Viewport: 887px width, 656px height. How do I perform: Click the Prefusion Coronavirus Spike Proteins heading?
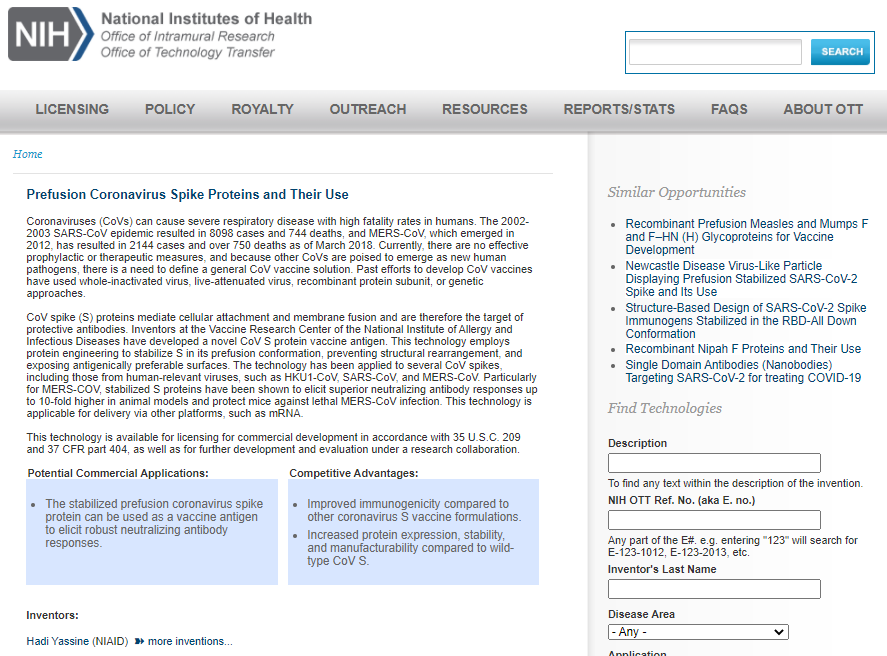tap(187, 195)
